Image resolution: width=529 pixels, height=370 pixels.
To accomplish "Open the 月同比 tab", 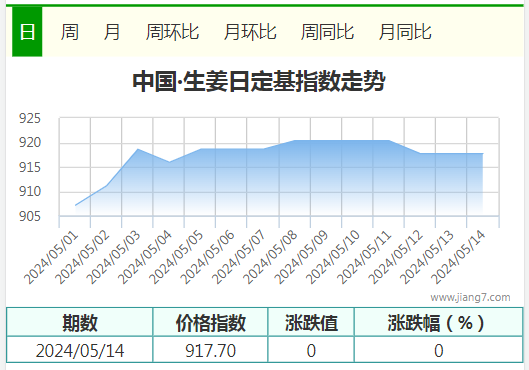I will 405,32.
